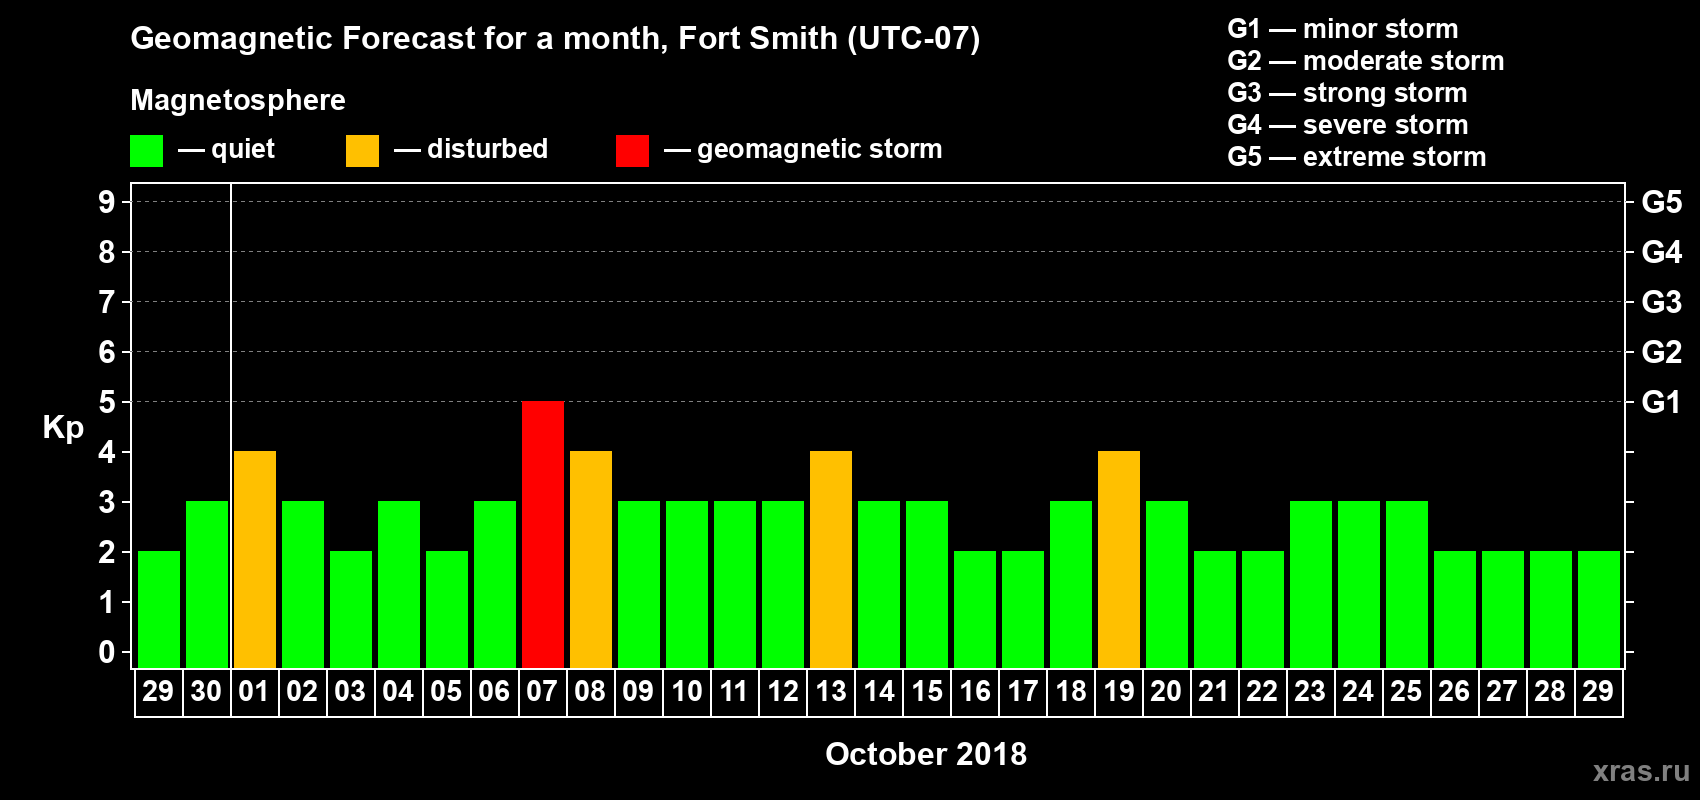The image size is (1700, 800).
Task: Select the green bar for day 26
Action: 1455,610
